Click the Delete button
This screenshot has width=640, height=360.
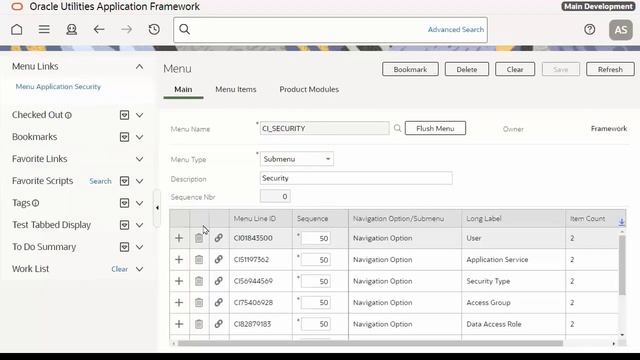click(x=467, y=69)
